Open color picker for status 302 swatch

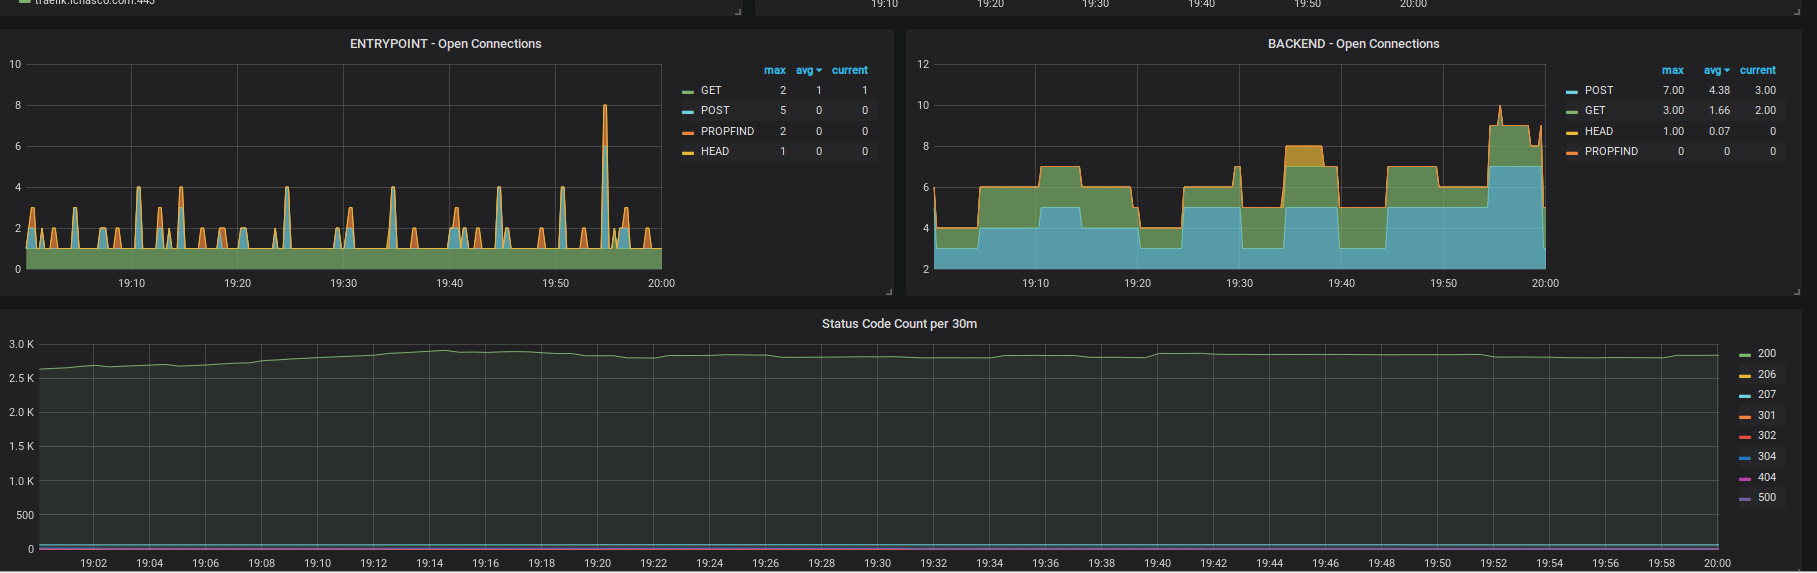pyautogui.click(x=1745, y=437)
